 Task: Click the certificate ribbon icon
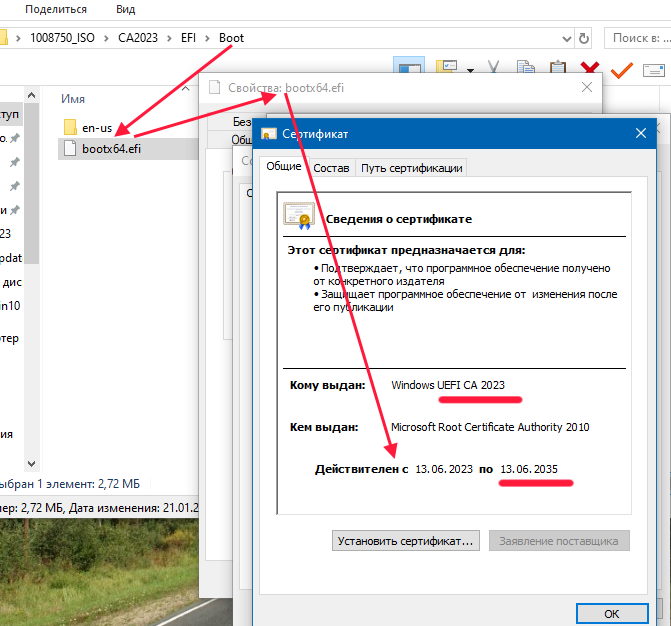pyautogui.click(x=299, y=216)
